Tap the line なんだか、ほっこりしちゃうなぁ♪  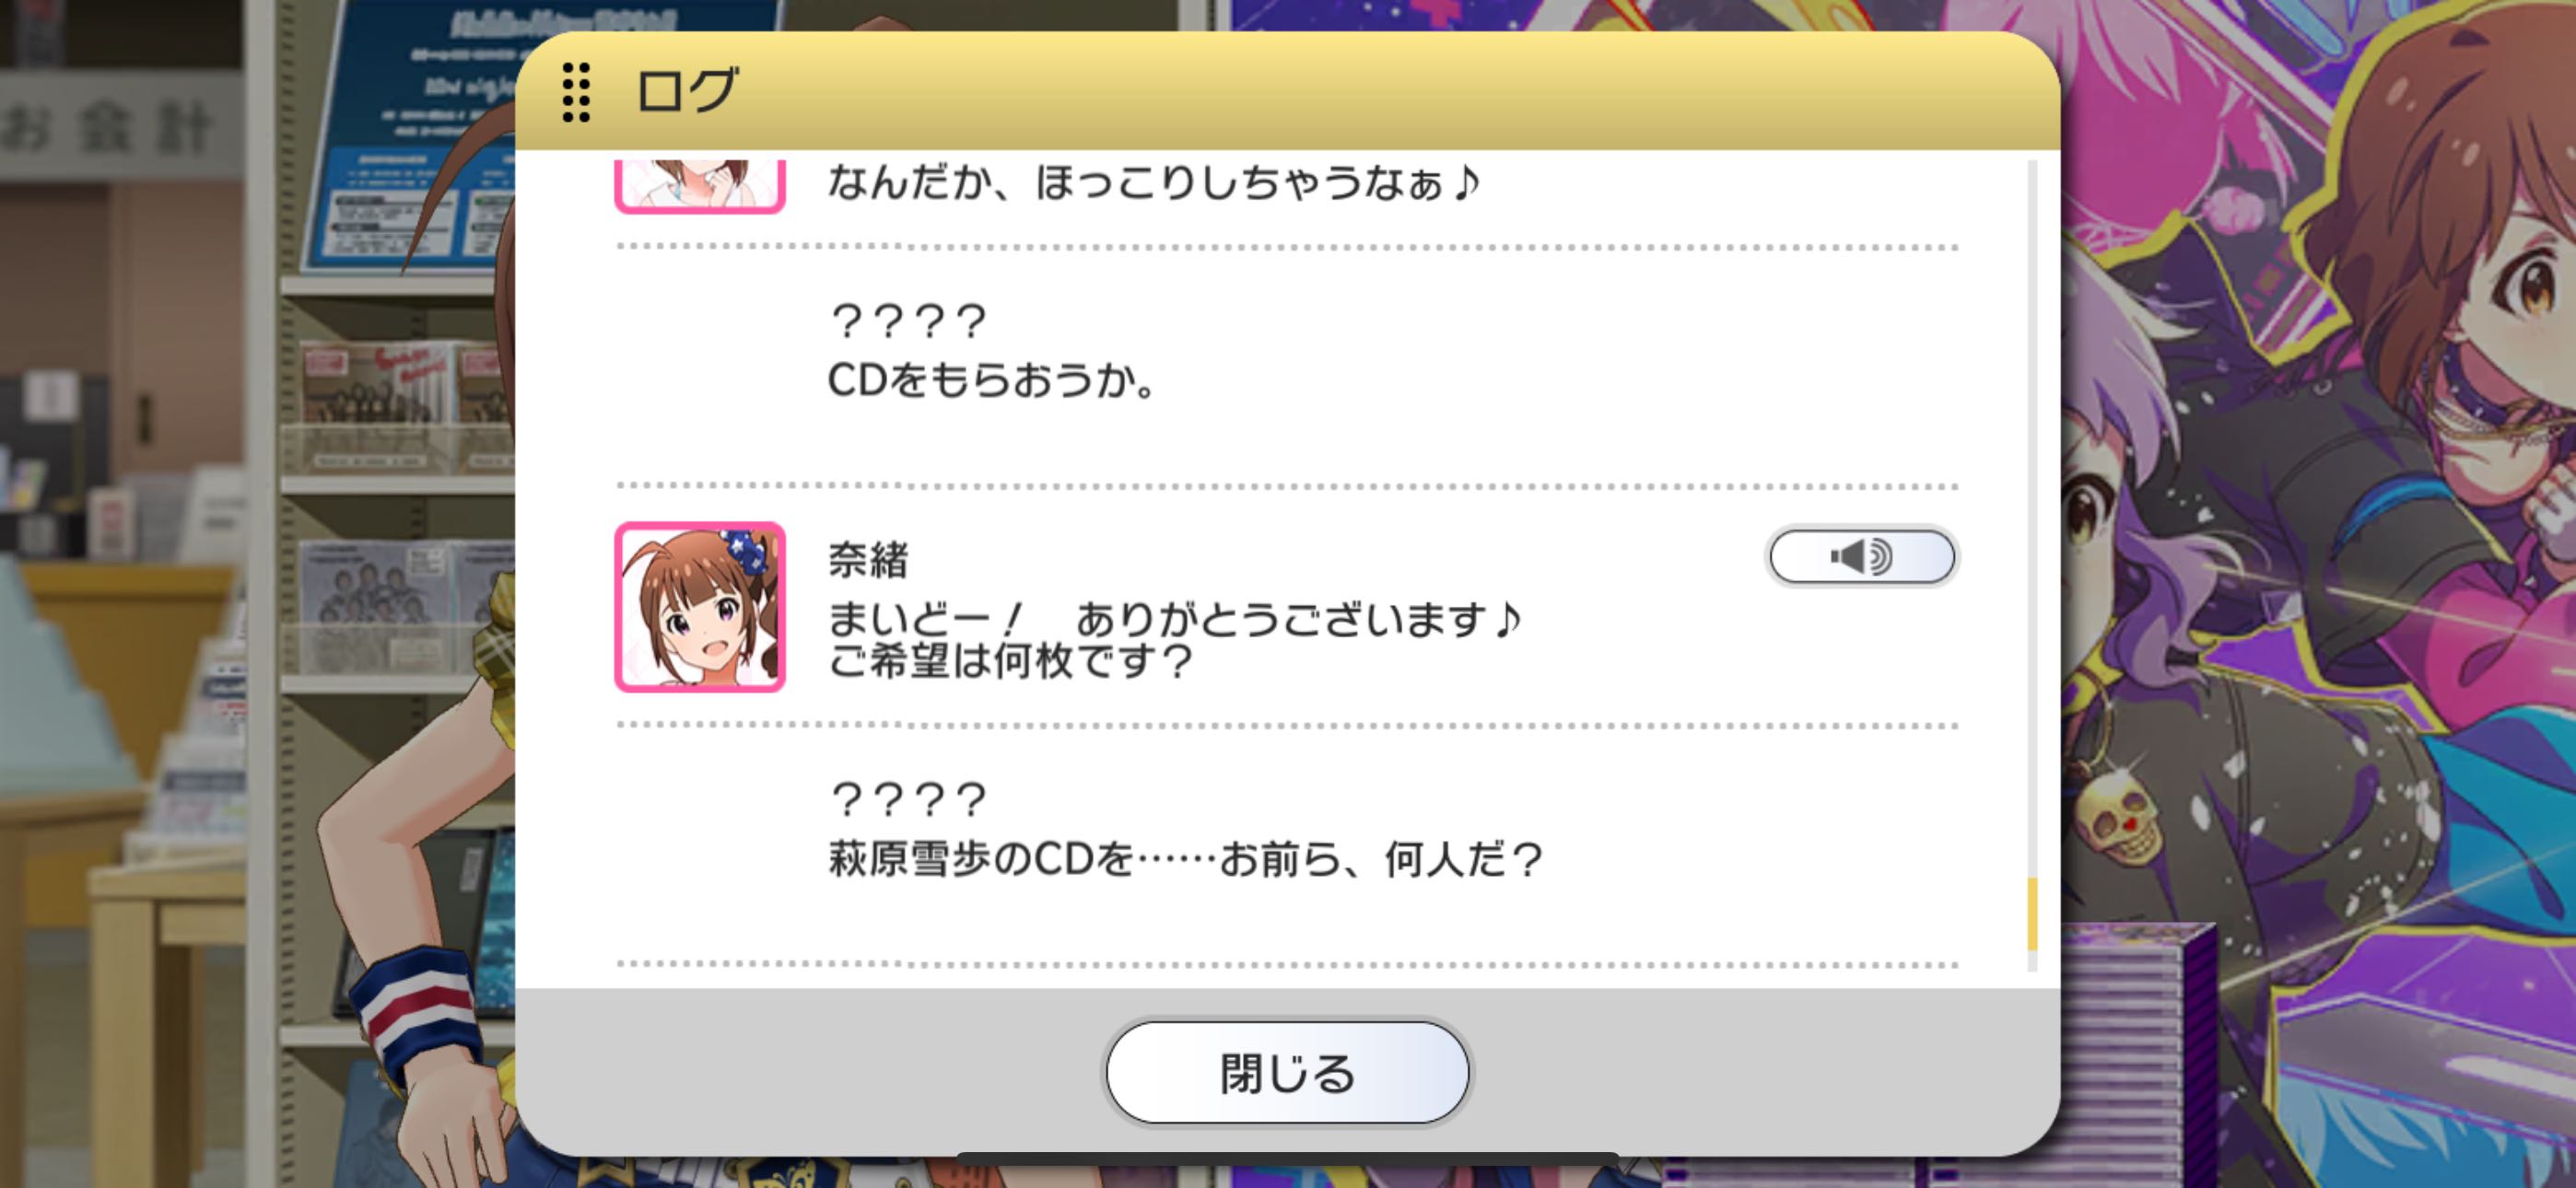1154,183
